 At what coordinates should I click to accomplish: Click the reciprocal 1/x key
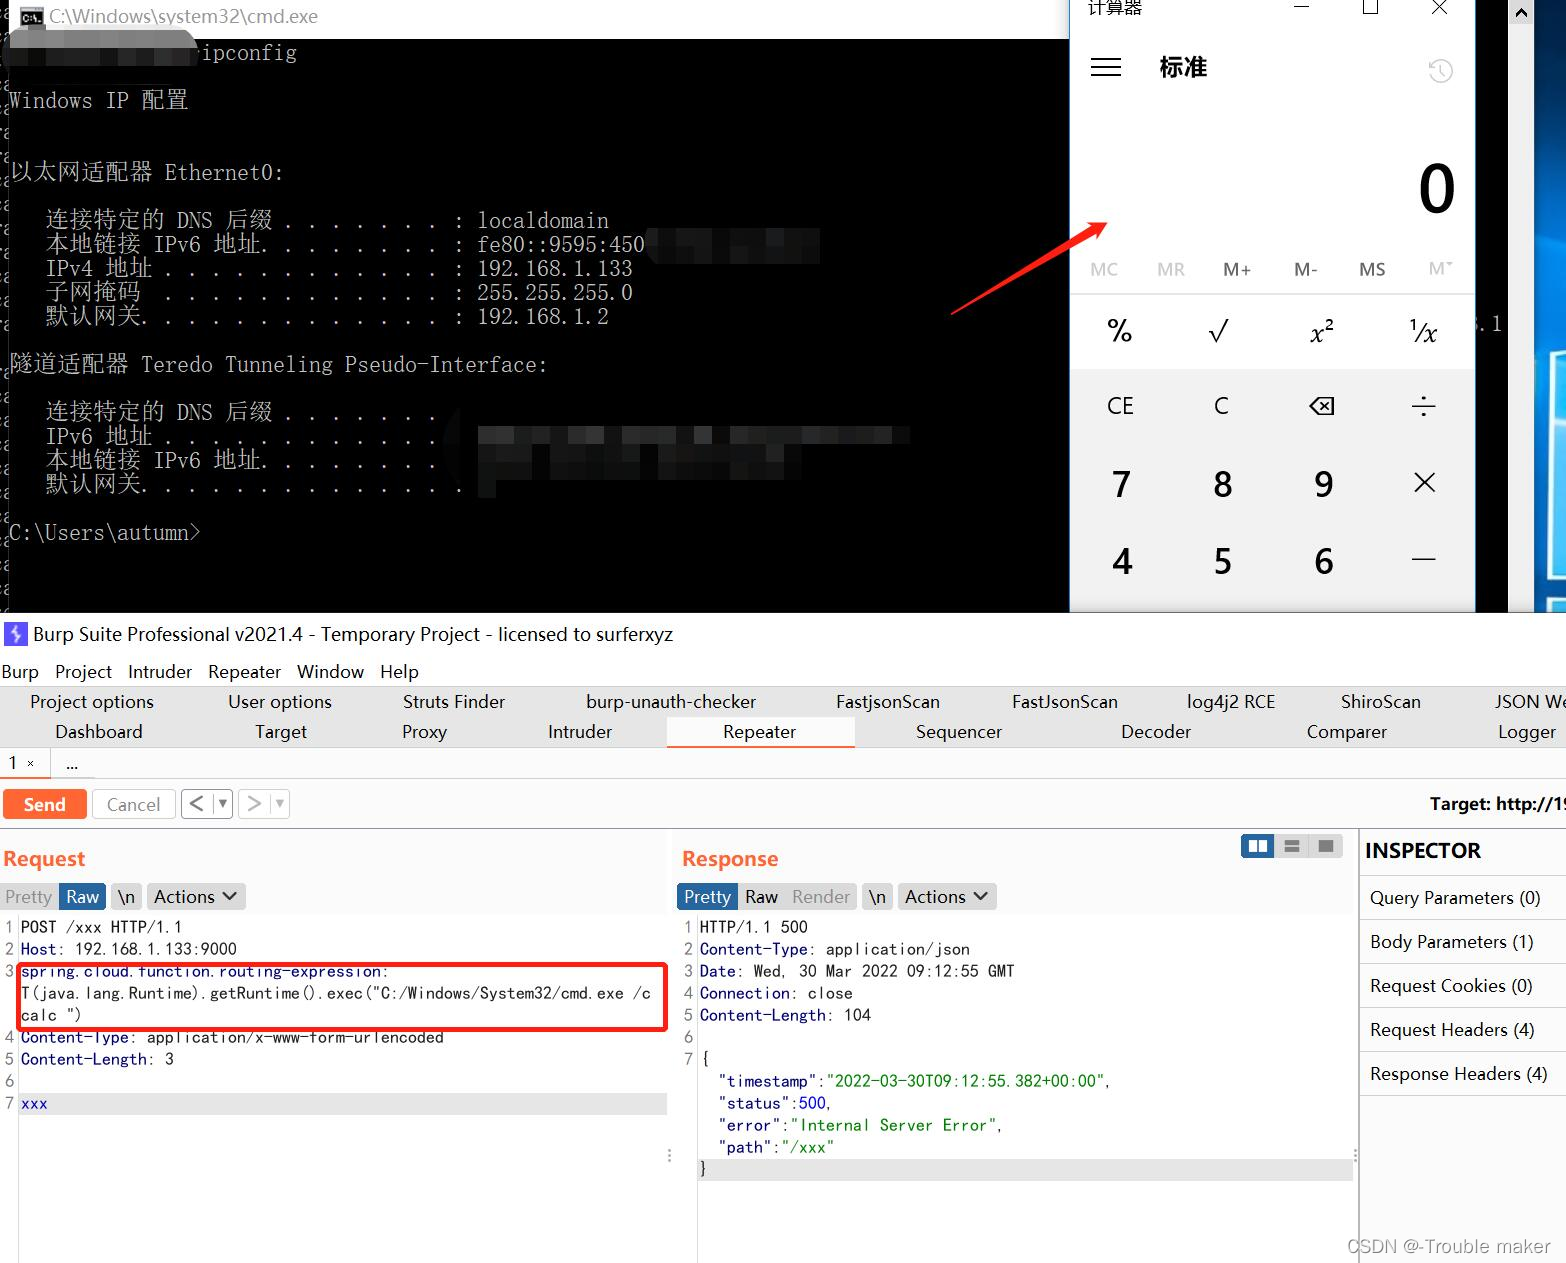click(1423, 331)
